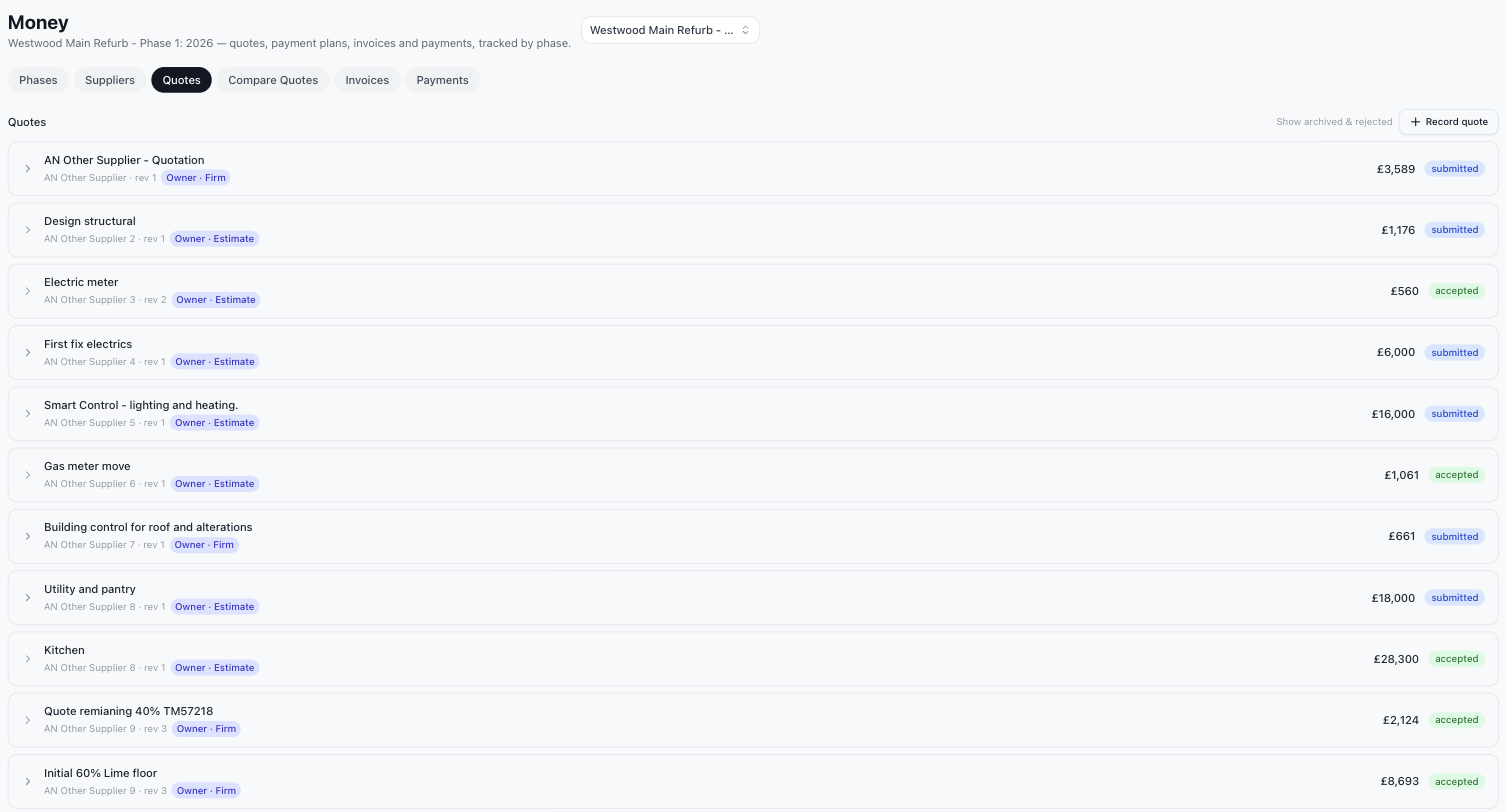1505x812 pixels.
Task: Switch to the Compare Quotes tab
Action: click(273, 80)
